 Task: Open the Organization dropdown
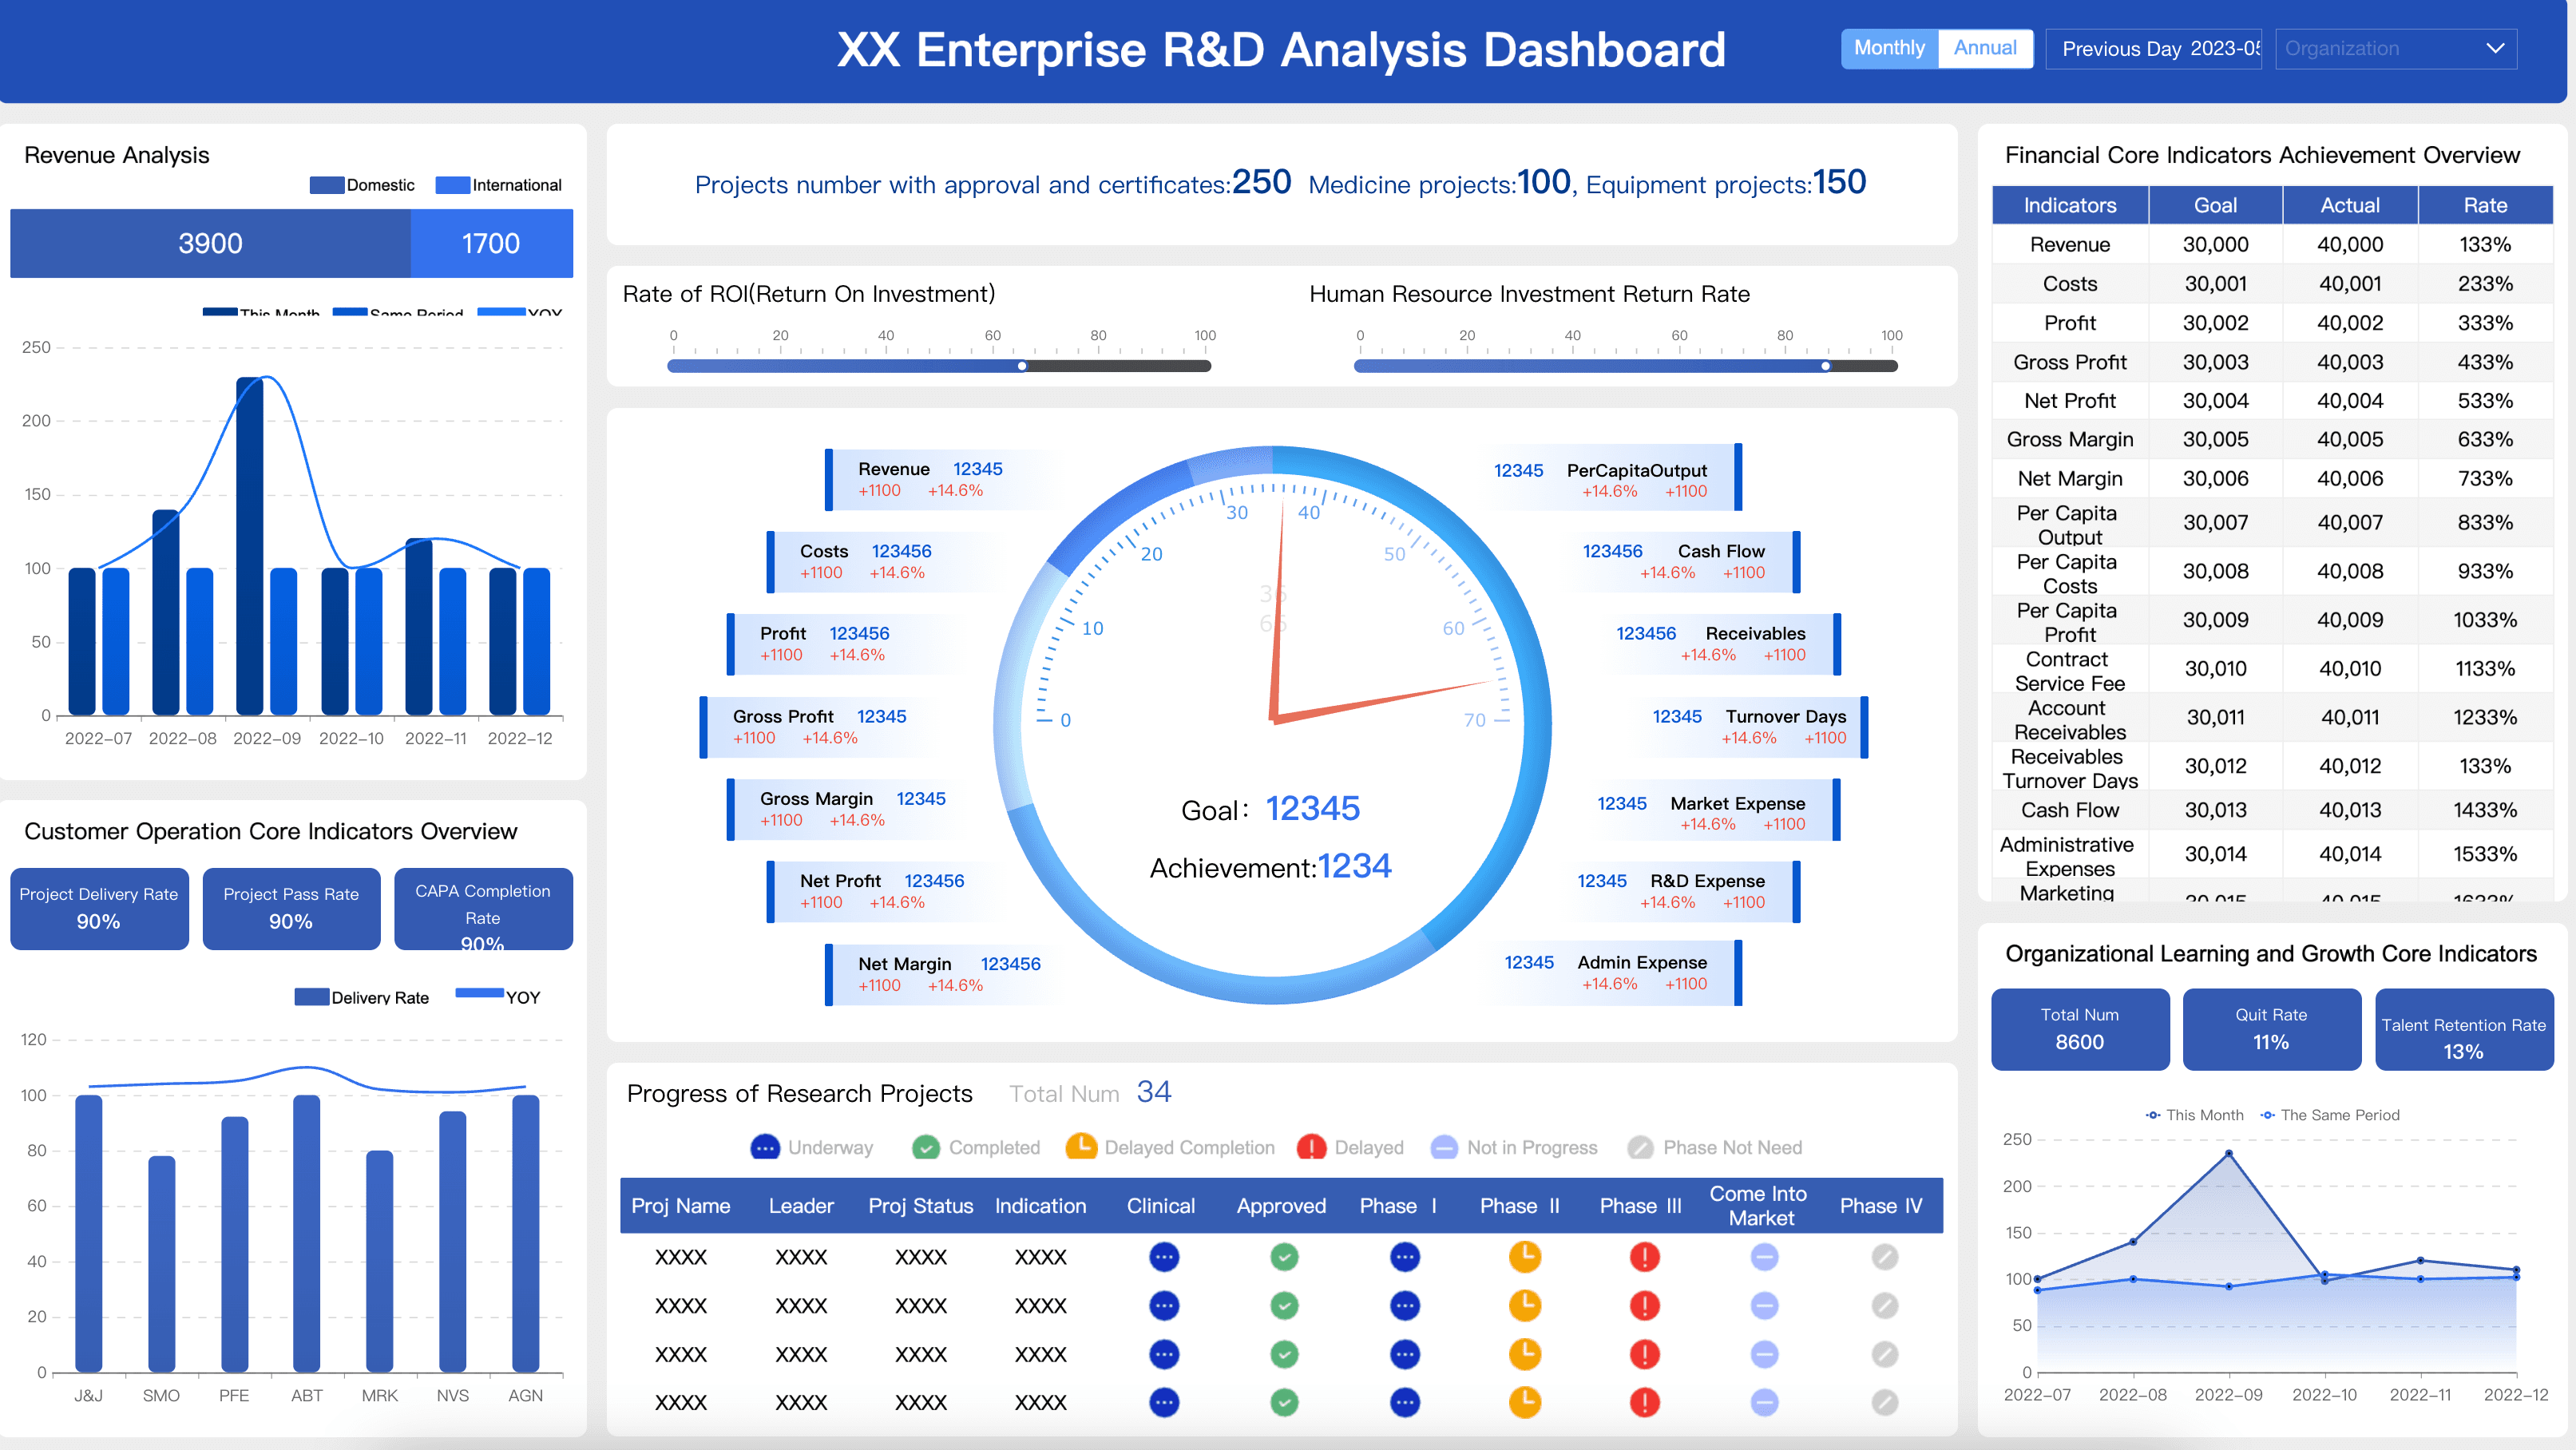pyautogui.click(x=2395, y=48)
